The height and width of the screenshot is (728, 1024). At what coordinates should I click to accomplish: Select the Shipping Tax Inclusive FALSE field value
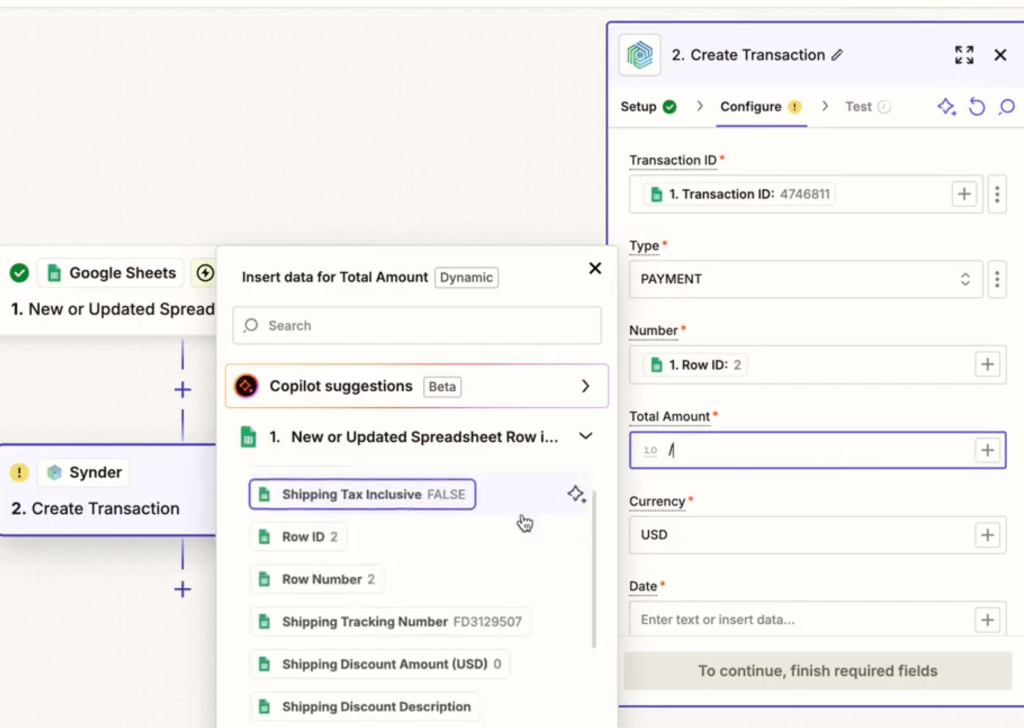(x=361, y=493)
